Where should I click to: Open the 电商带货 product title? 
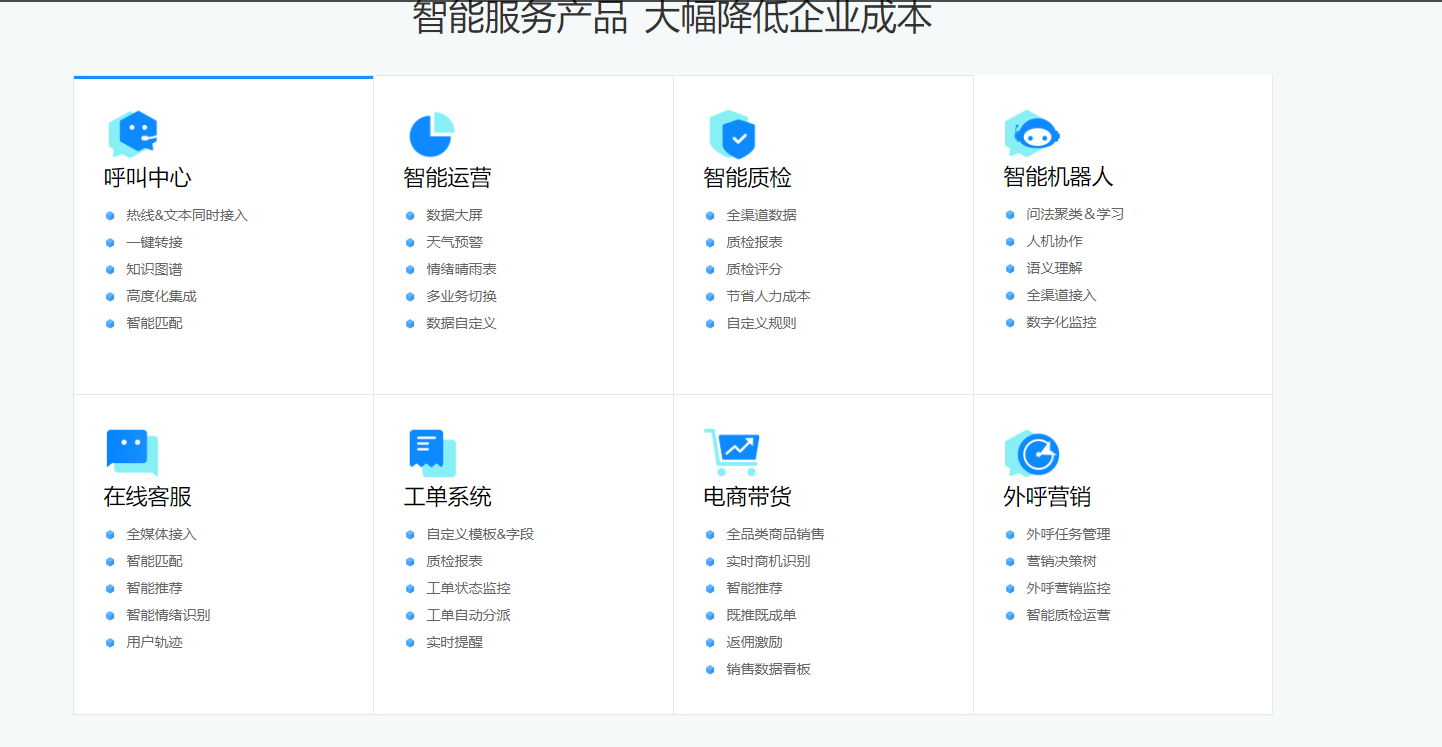[747, 497]
